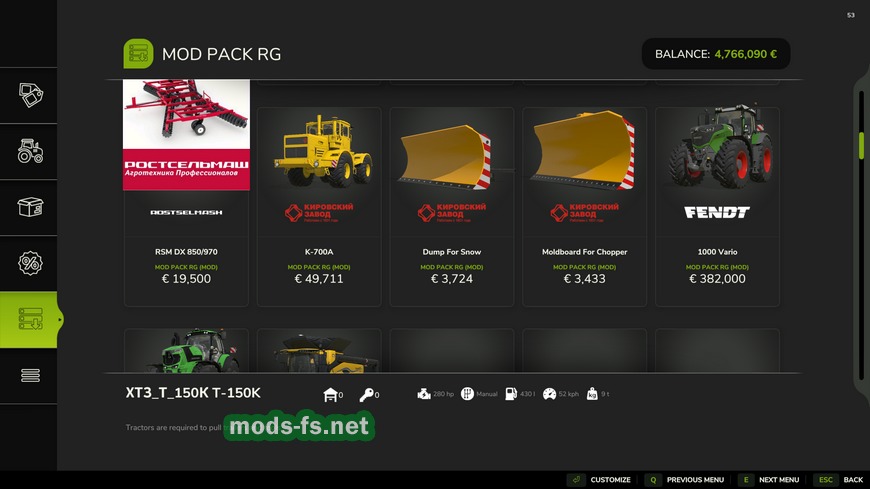Select the tractor vehicles category icon

[30, 151]
